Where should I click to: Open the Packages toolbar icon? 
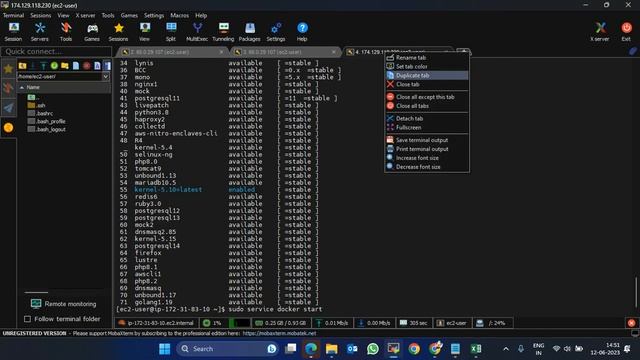pyautogui.click(x=249, y=32)
